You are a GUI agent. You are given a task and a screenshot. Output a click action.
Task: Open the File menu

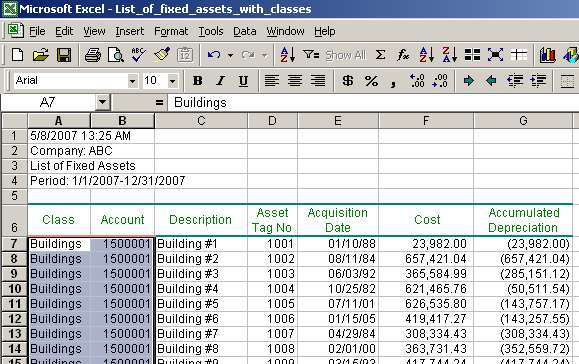(x=37, y=31)
